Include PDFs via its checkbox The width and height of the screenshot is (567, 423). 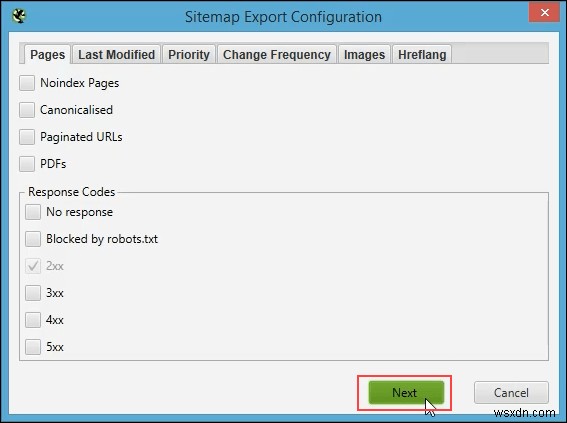[x=27, y=164]
